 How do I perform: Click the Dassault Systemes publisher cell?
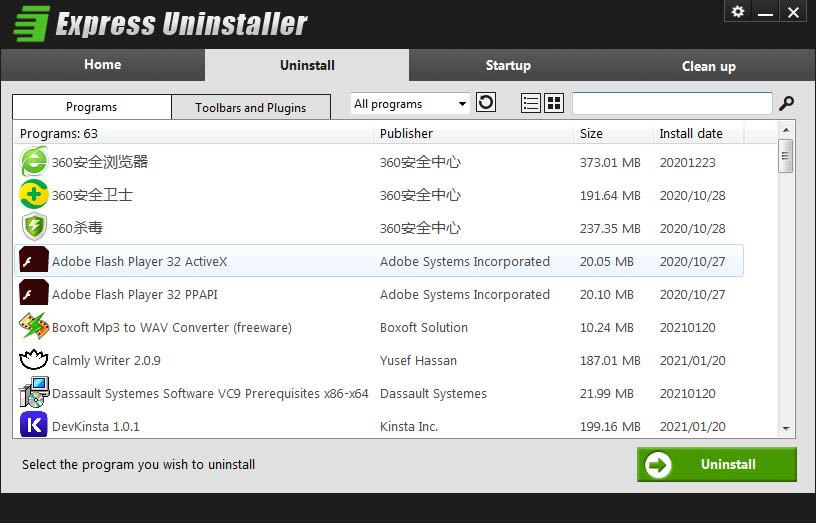[x=433, y=393]
